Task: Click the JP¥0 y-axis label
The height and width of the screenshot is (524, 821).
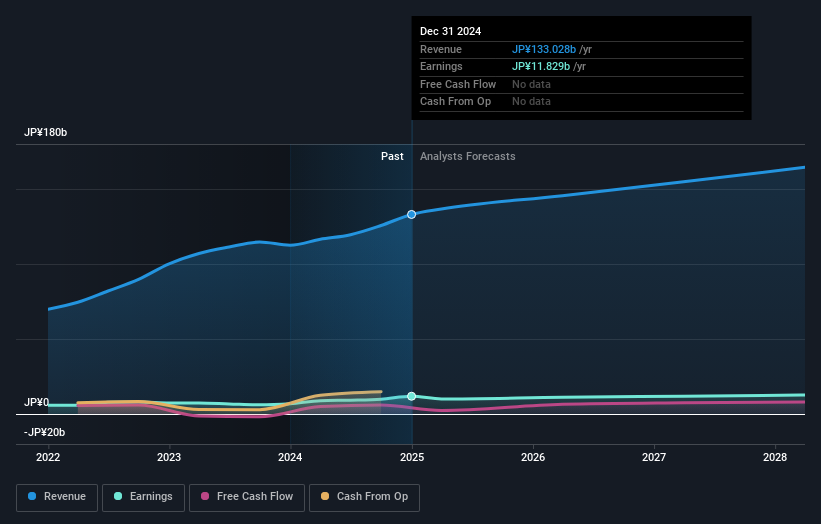Action: 37,403
